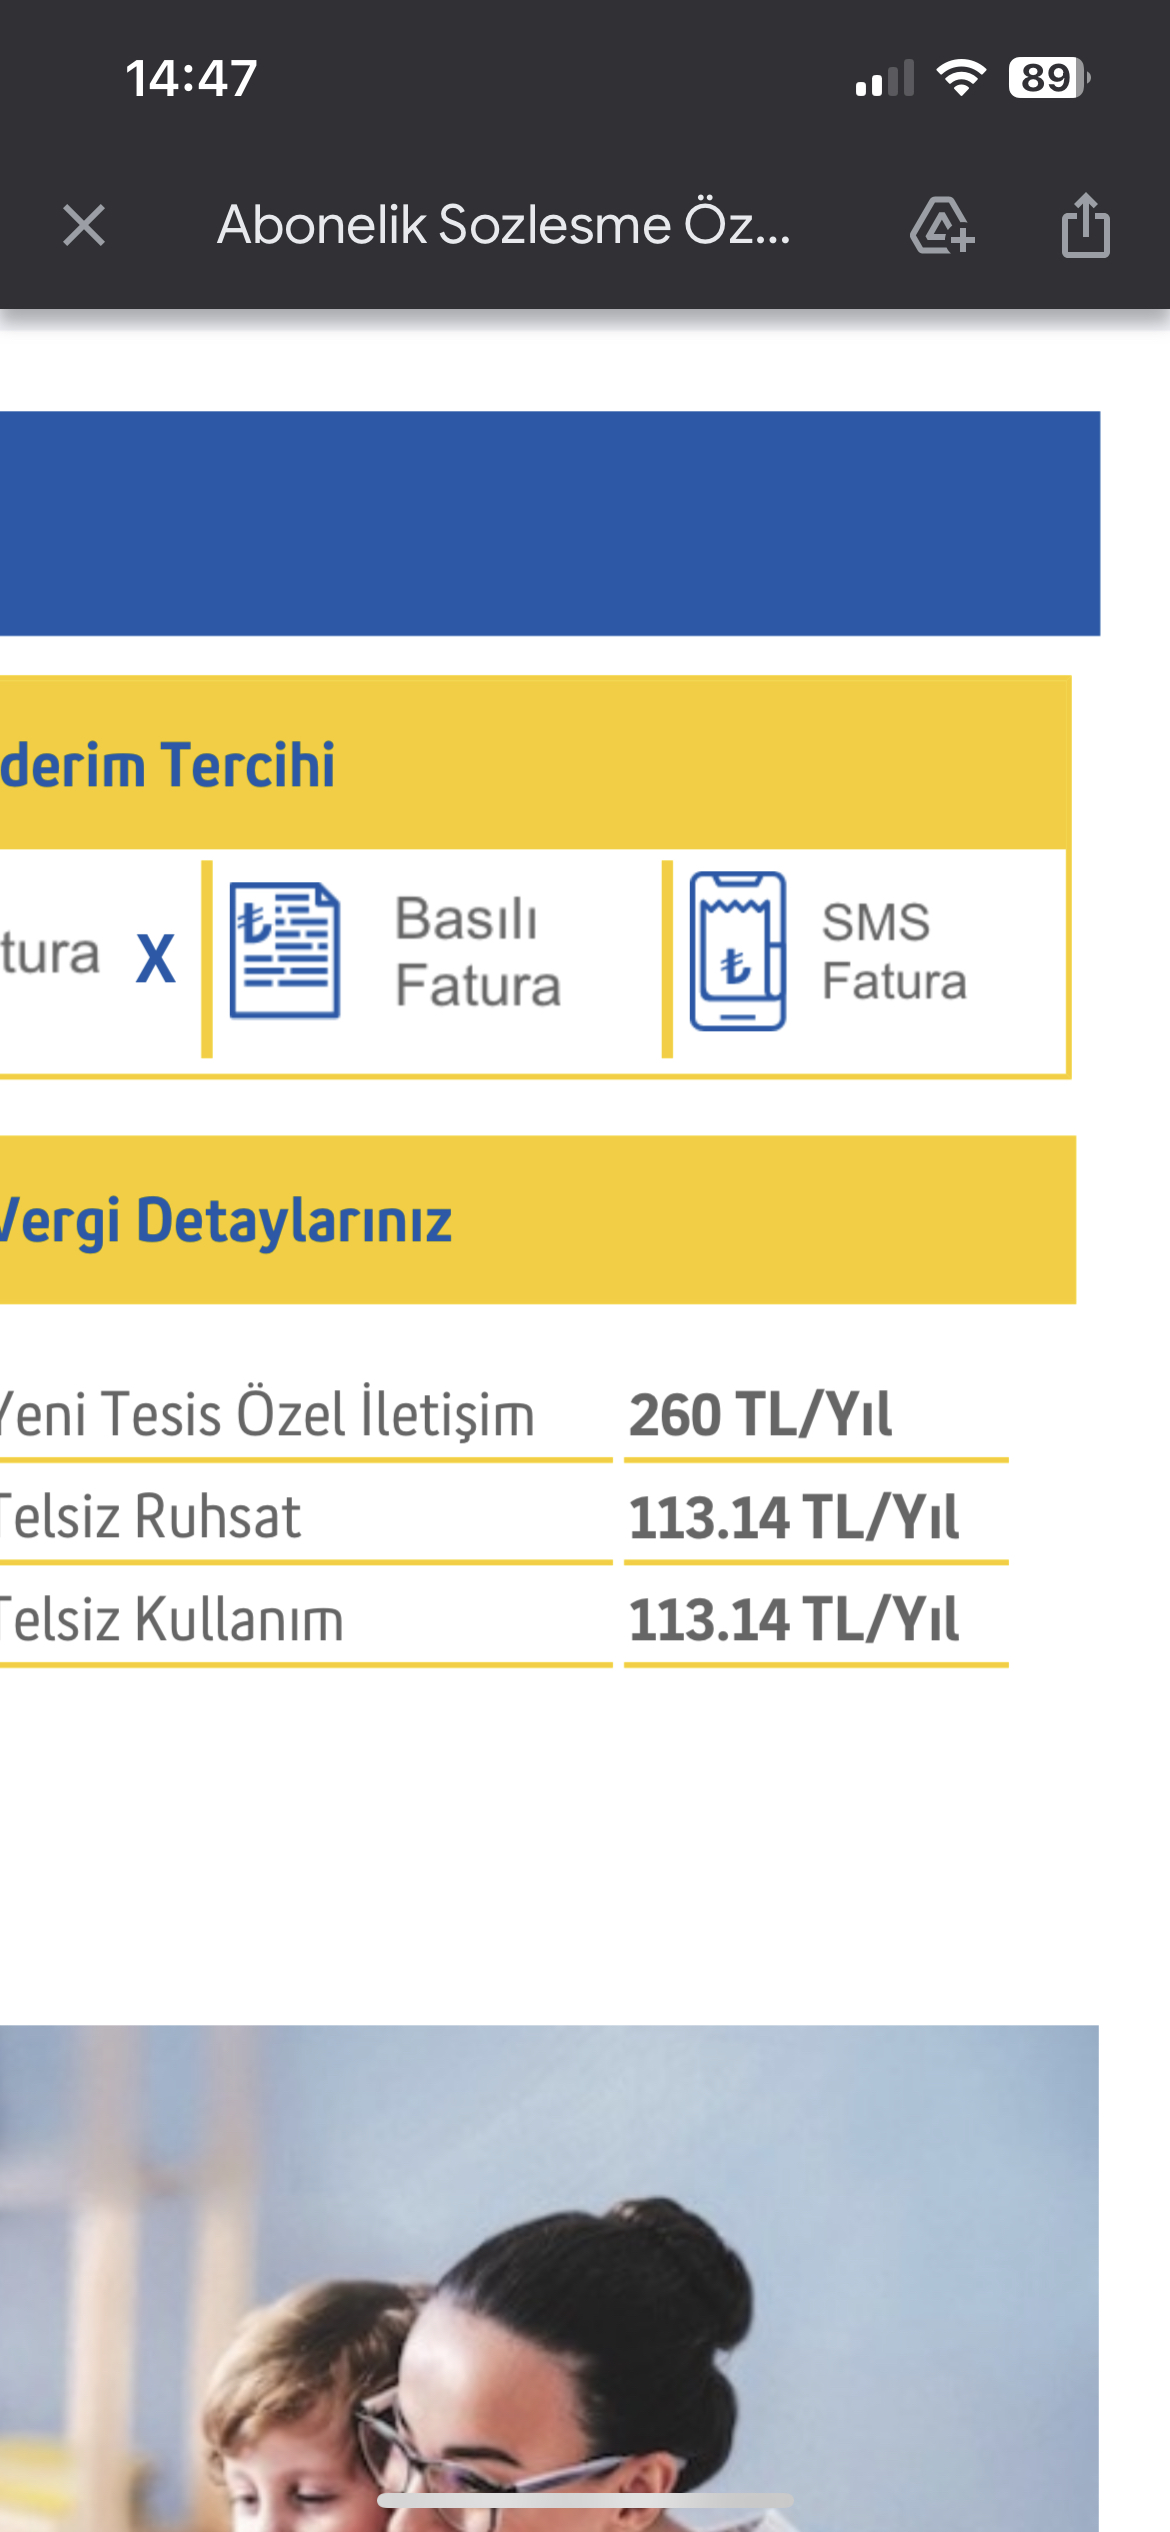Select the Telsiz Kullanım row label
The height and width of the screenshot is (2532, 1170).
tap(172, 1619)
